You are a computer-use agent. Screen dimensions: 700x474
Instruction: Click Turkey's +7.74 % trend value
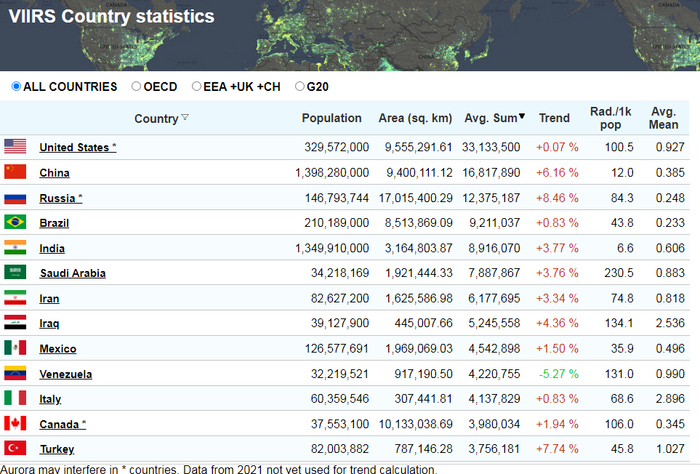557,449
